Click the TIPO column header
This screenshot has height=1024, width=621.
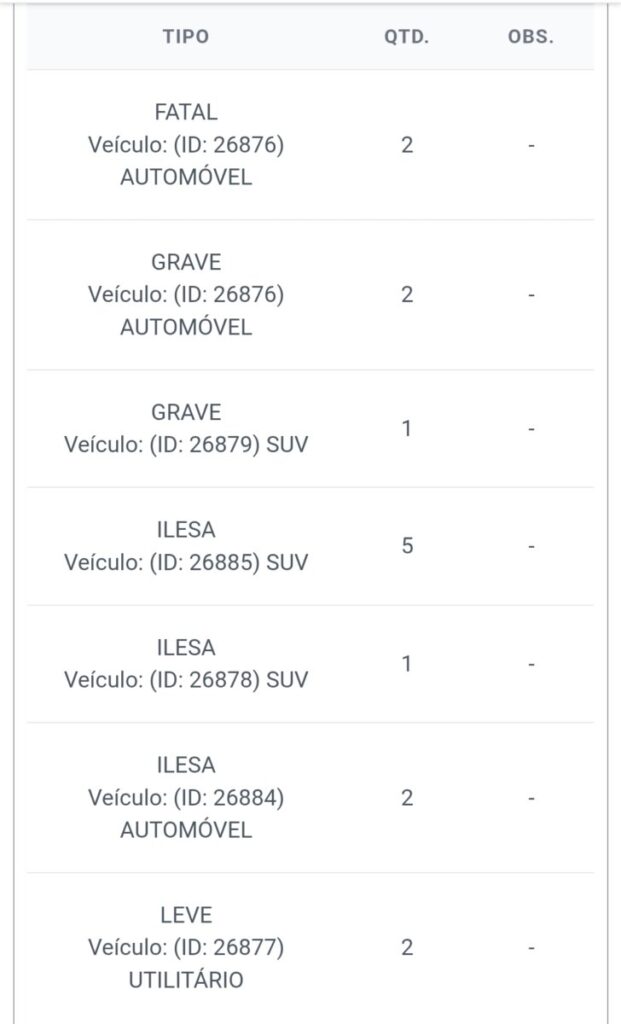(x=186, y=37)
